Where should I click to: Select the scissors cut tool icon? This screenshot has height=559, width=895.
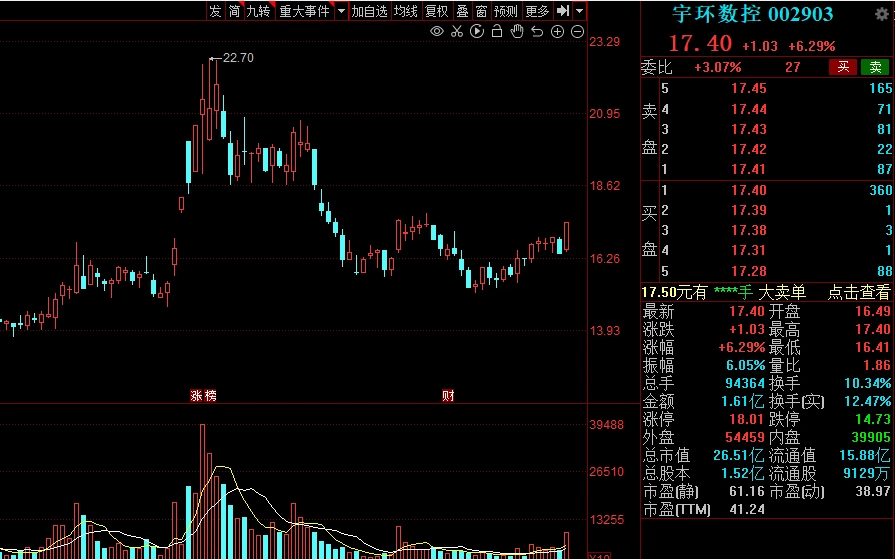coord(456,32)
